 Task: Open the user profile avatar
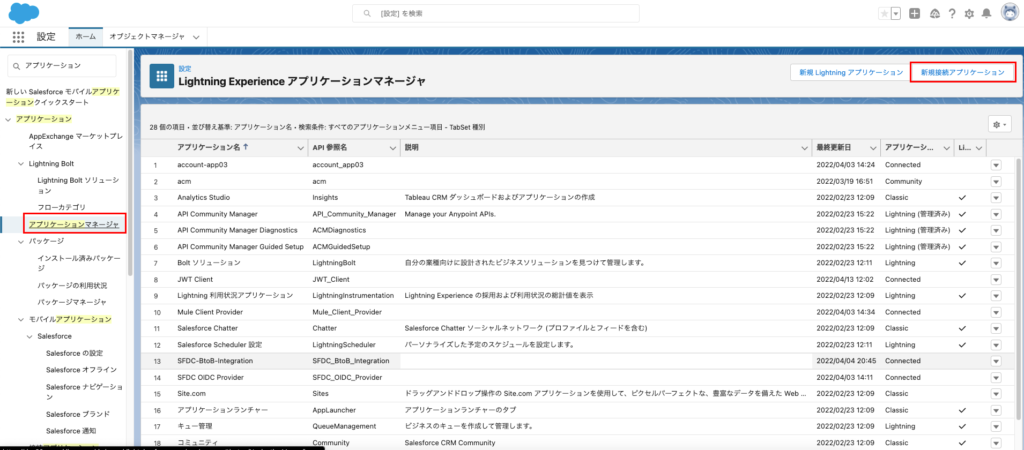(1008, 13)
